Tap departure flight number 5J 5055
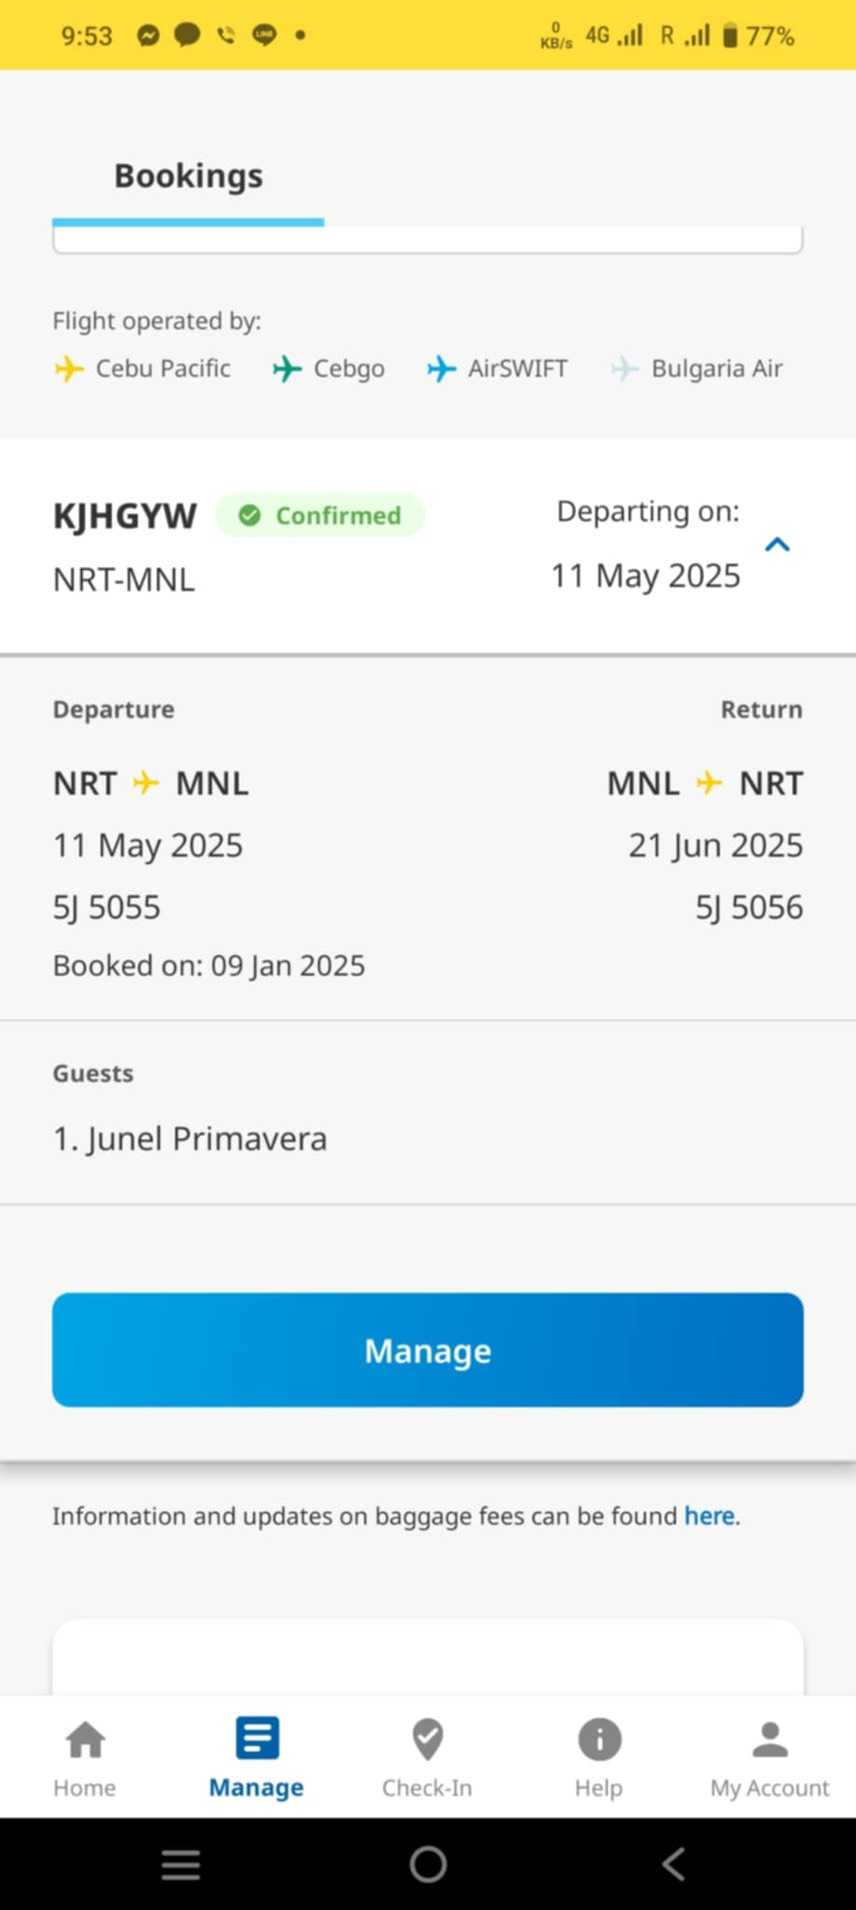Image resolution: width=856 pixels, height=1910 pixels. (107, 907)
